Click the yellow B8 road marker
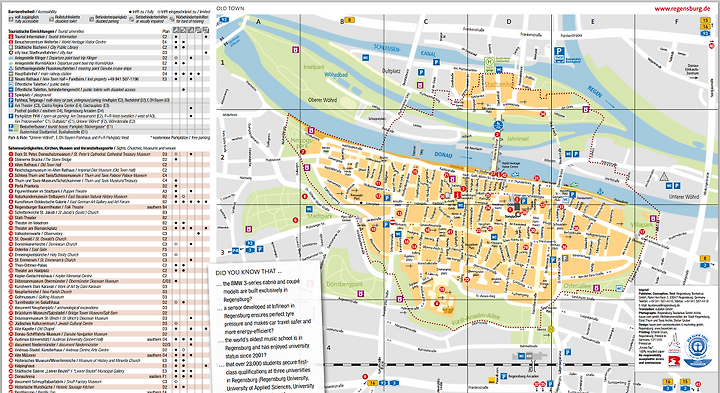Screen dimensions: 720x393 point(349,20)
